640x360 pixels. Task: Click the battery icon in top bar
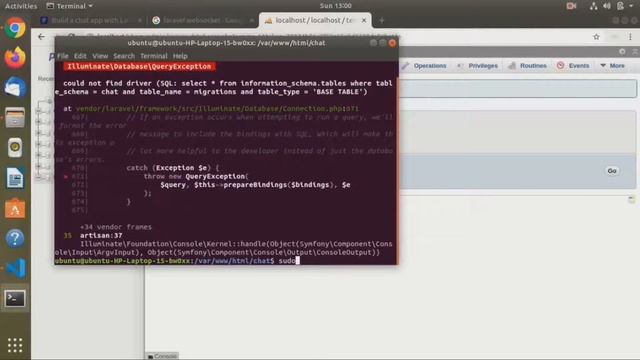coord(620,6)
